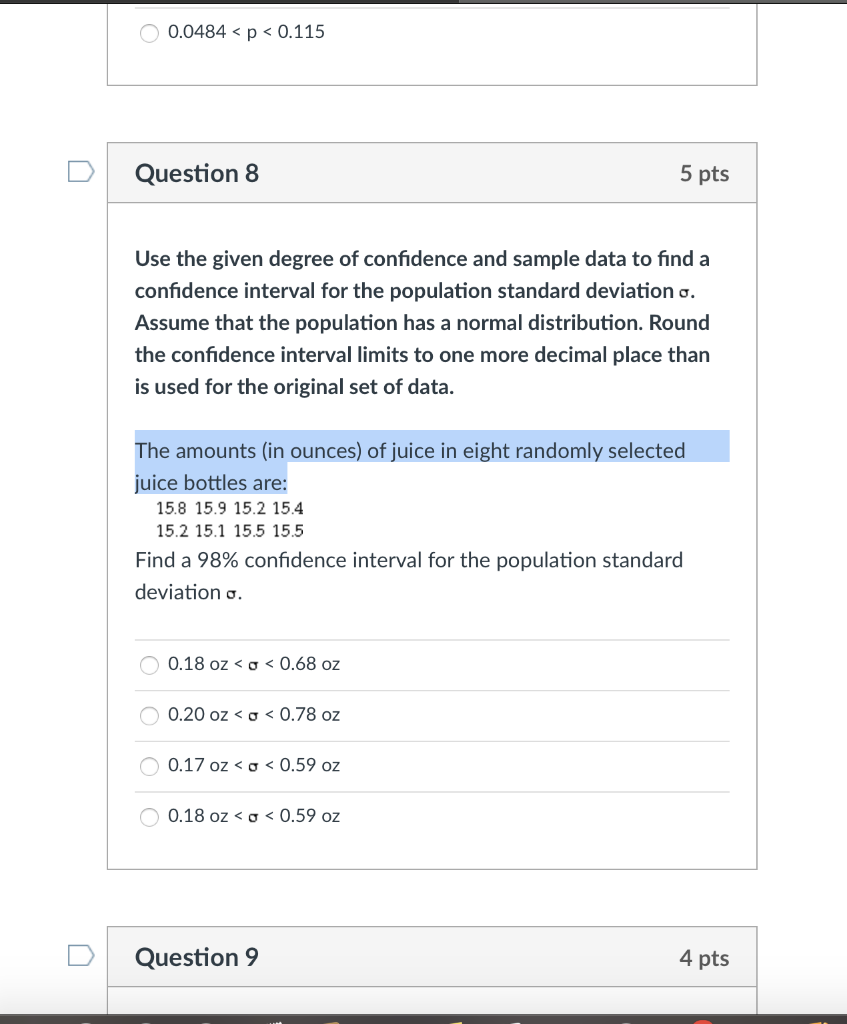Click the highlighted 'juice bottles are:' line
The width and height of the screenshot is (847, 1024).
pos(211,483)
